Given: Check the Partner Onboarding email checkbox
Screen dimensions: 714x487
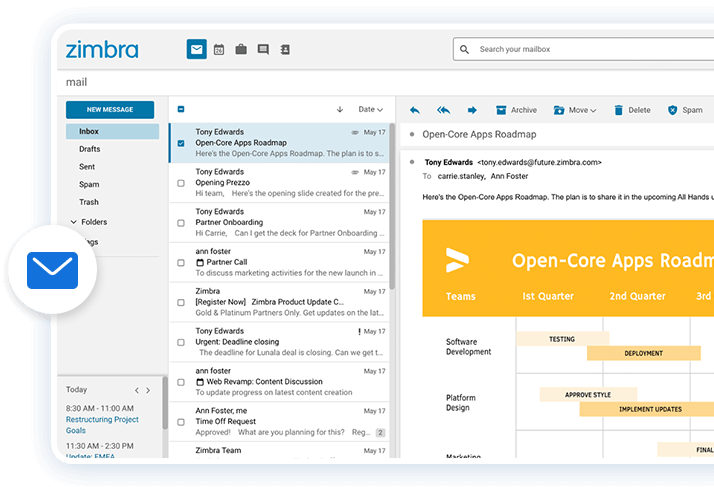Looking at the screenshot, I should click(181, 223).
